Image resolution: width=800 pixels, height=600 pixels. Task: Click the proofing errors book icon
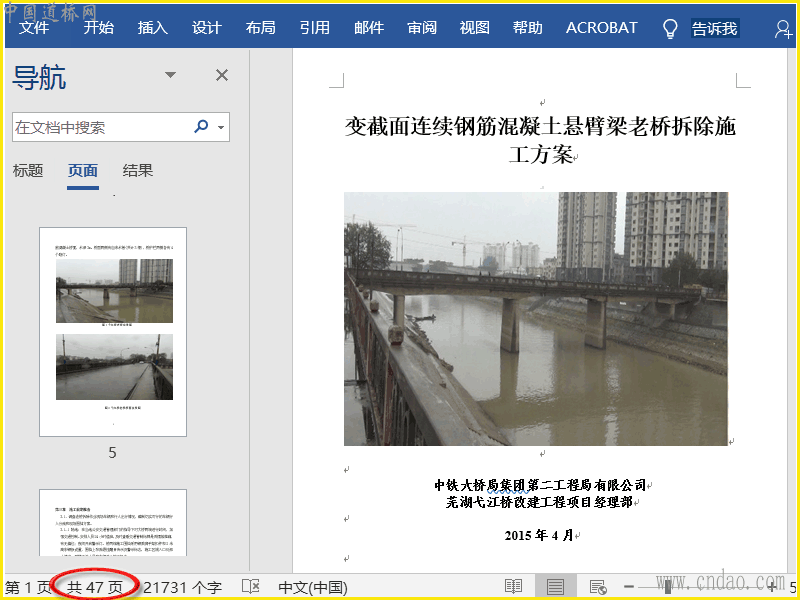tap(251, 587)
